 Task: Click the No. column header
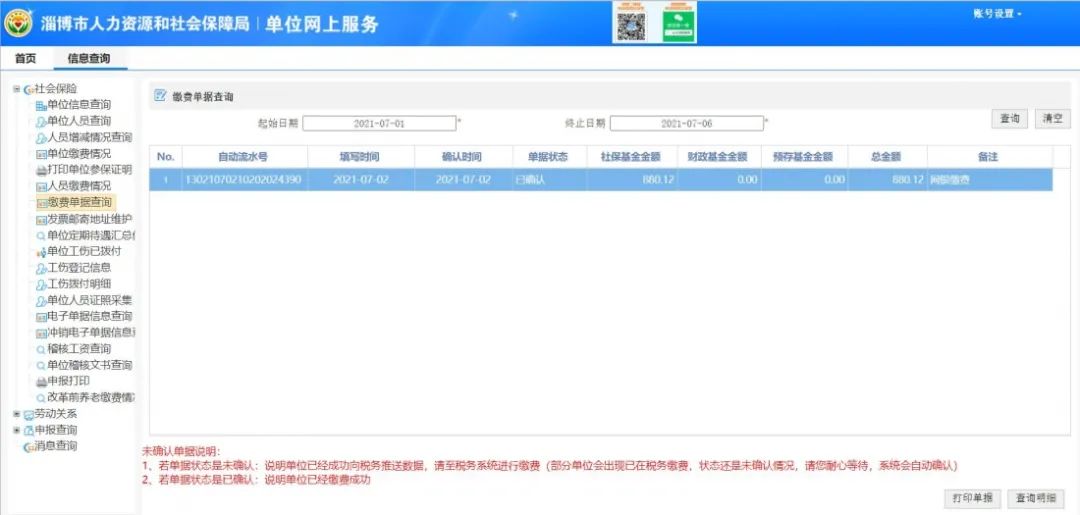click(x=166, y=157)
